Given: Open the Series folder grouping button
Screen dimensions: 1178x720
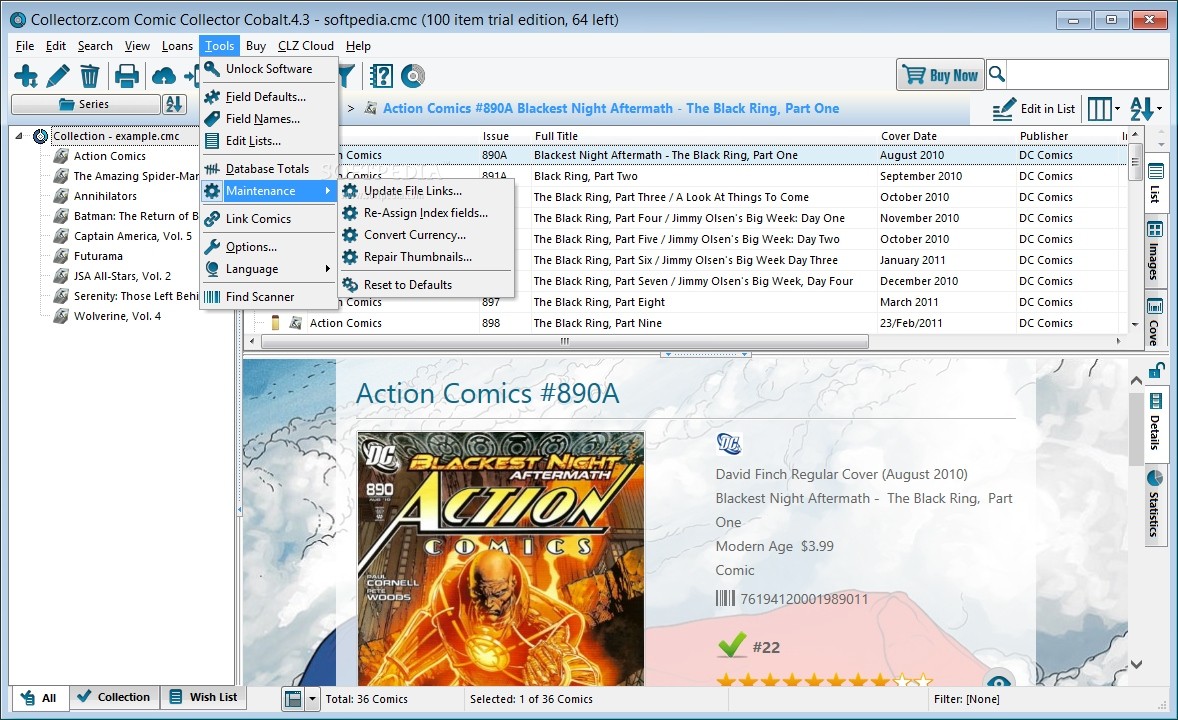Looking at the screenshot, I should [86, 104].
